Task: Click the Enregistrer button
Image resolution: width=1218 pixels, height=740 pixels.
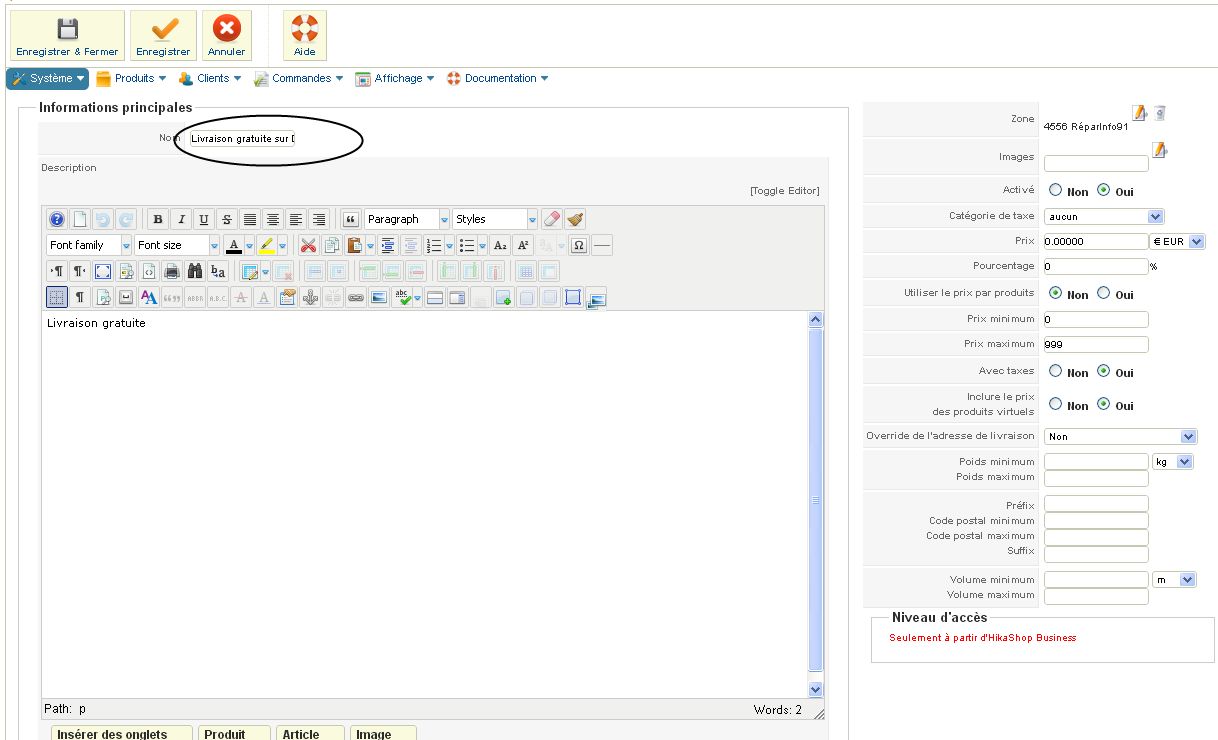Action: point(163,36)
